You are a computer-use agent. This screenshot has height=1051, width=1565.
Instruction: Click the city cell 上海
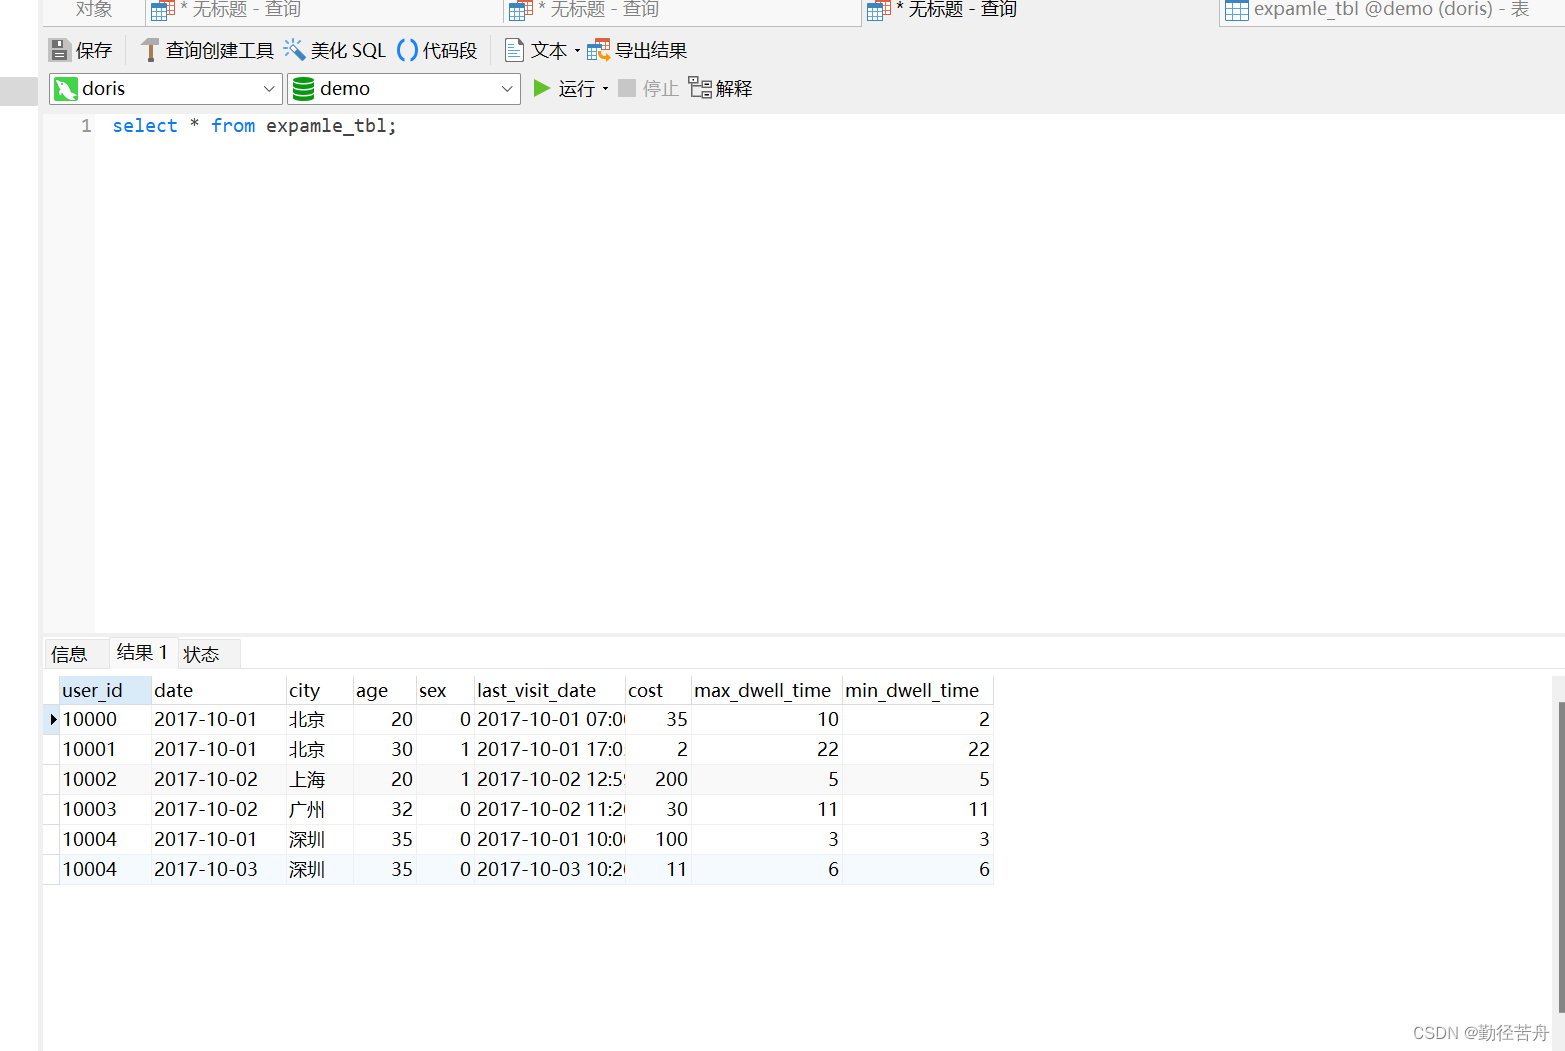[x=319, y=779]
